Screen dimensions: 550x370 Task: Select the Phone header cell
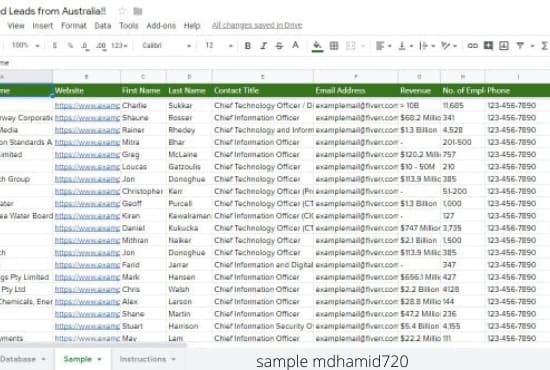click(517, 90)
